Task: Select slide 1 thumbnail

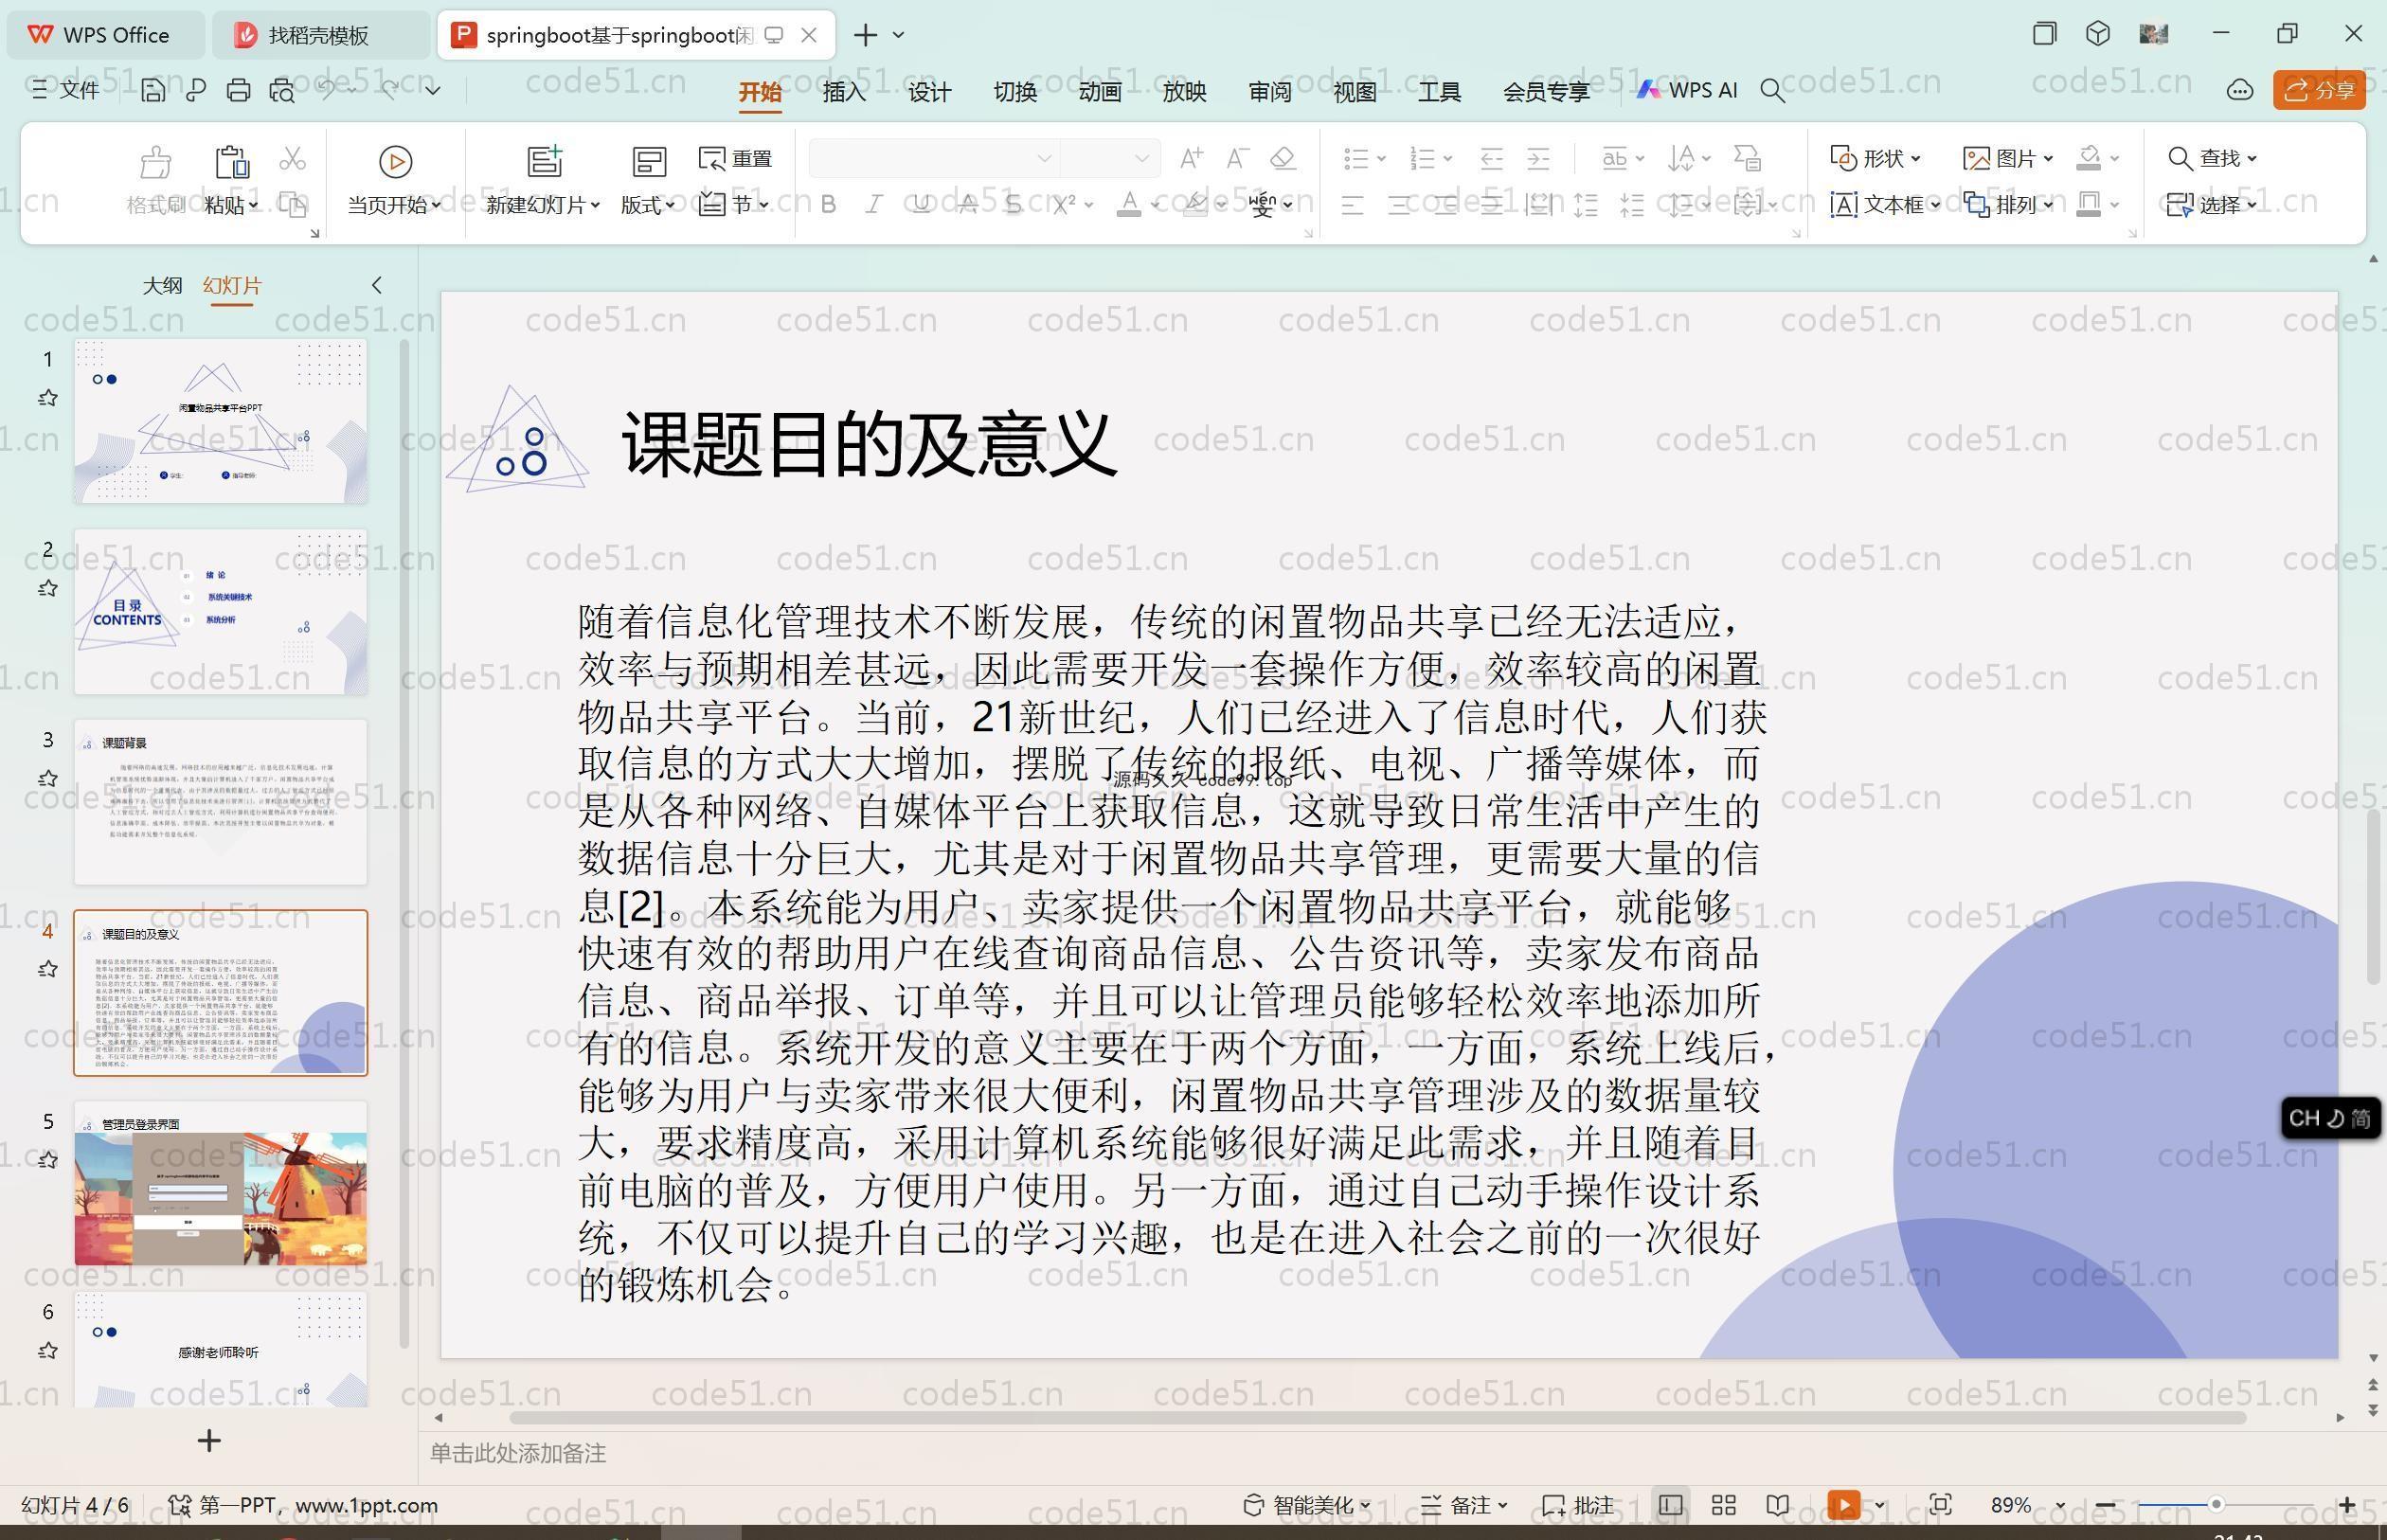Action: pos(220,421)
